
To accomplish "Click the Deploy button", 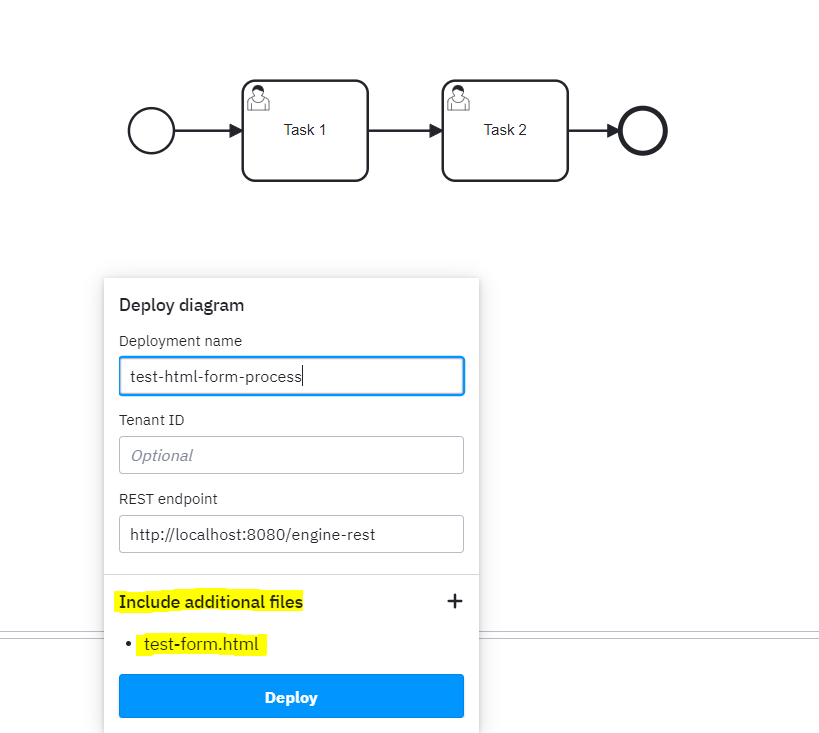I will coord(291,696).
